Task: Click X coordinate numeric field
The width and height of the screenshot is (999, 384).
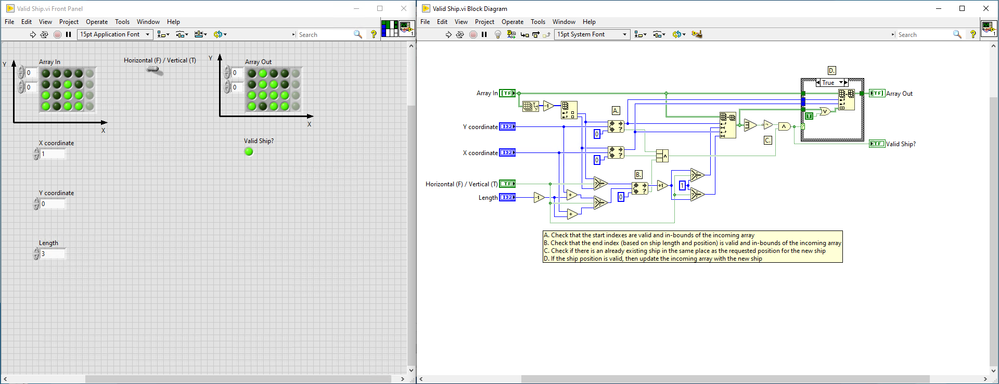Action: pyautogui.click(x=52, y=153)
